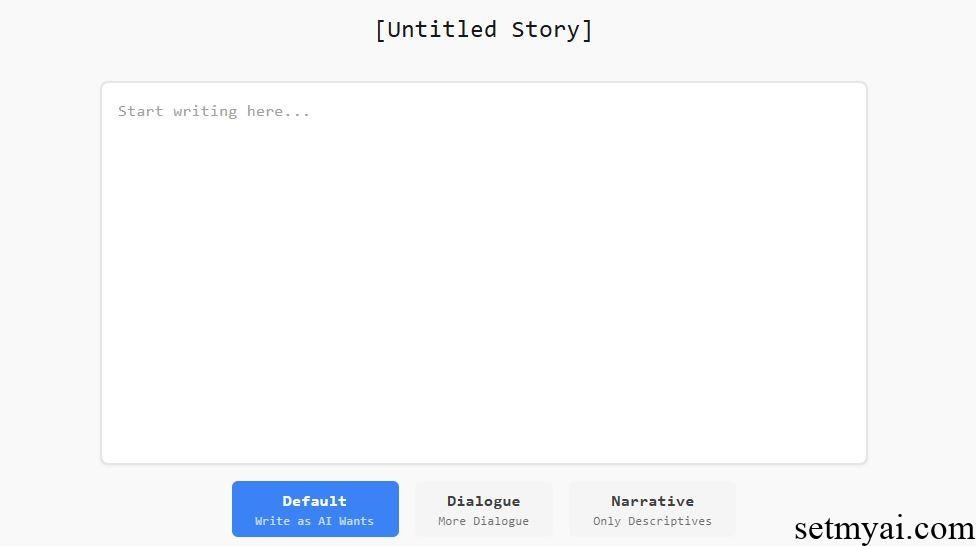976x546 pixels.
Task: Click the word 'Untitled' in the heading
Action: click(x=442, y=29)
